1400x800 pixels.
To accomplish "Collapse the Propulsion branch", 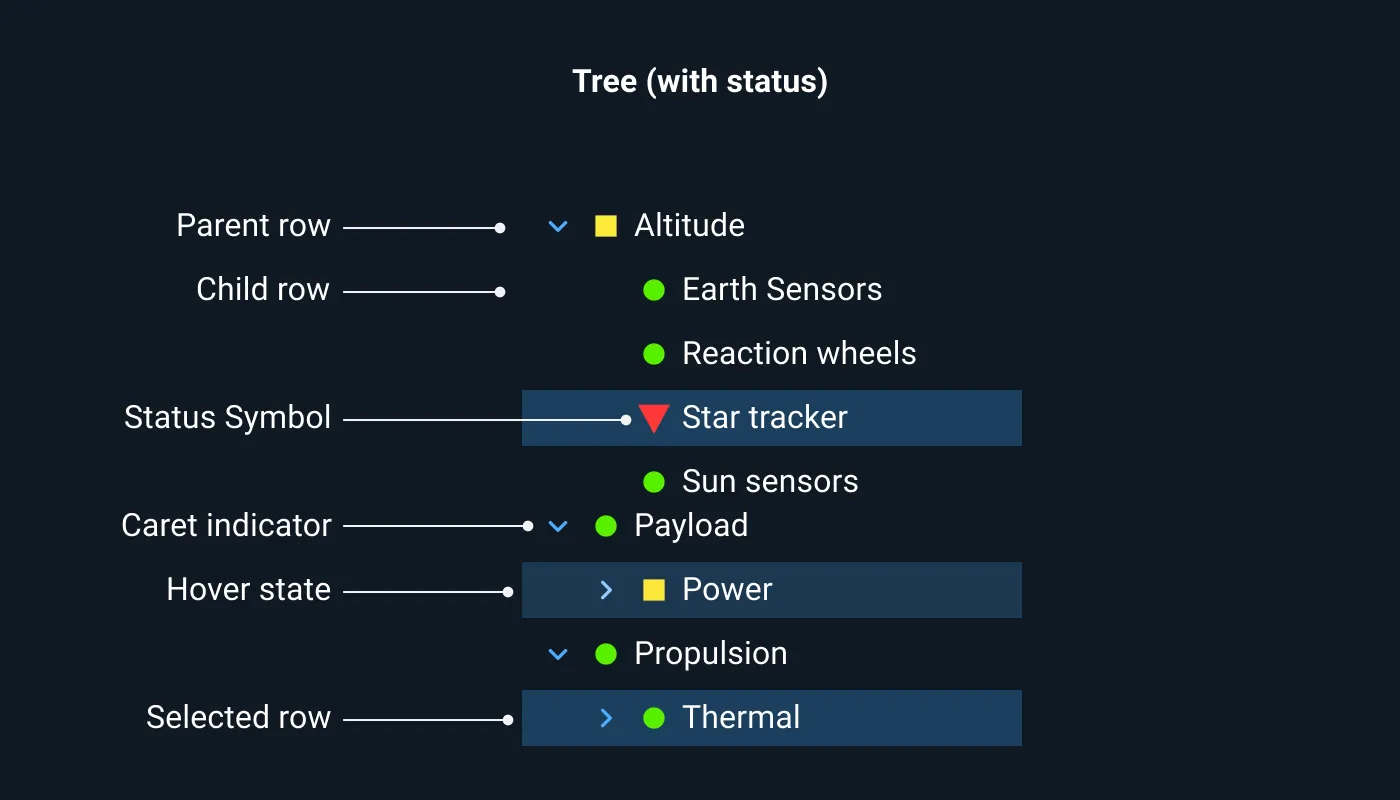I will coord(557,654).
